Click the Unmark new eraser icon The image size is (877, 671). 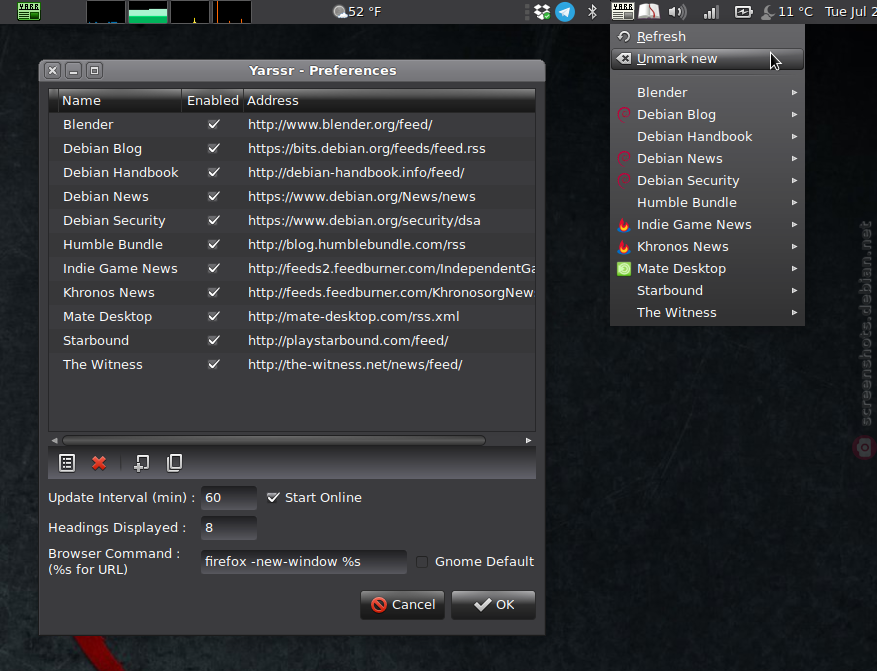(624, 59)
